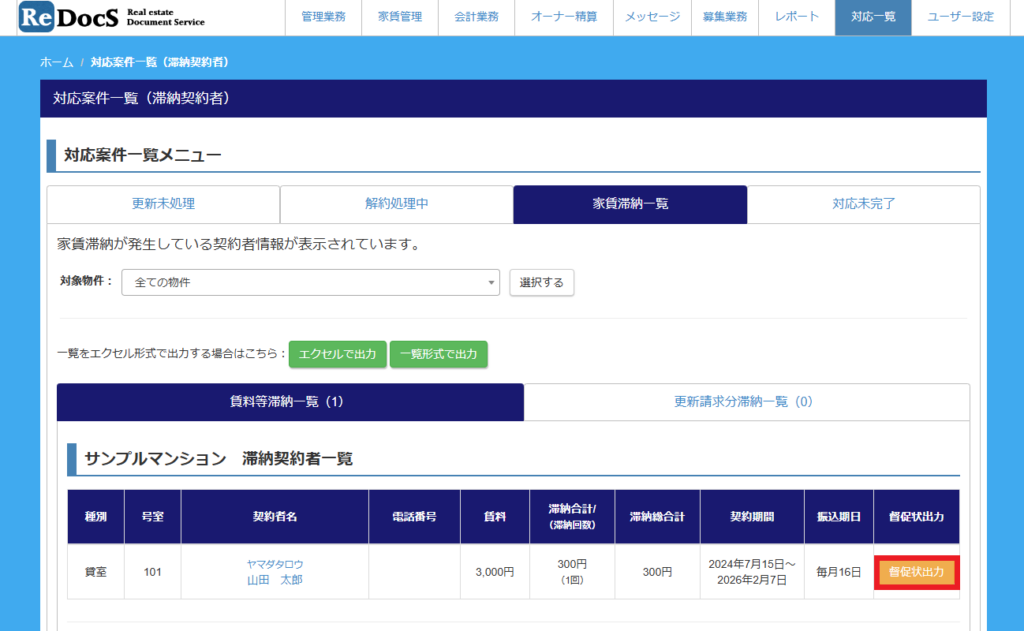Open the 募集業務 menu
Image resolution: width=1024 pixels, height=631 pixels.
point(724,17)
